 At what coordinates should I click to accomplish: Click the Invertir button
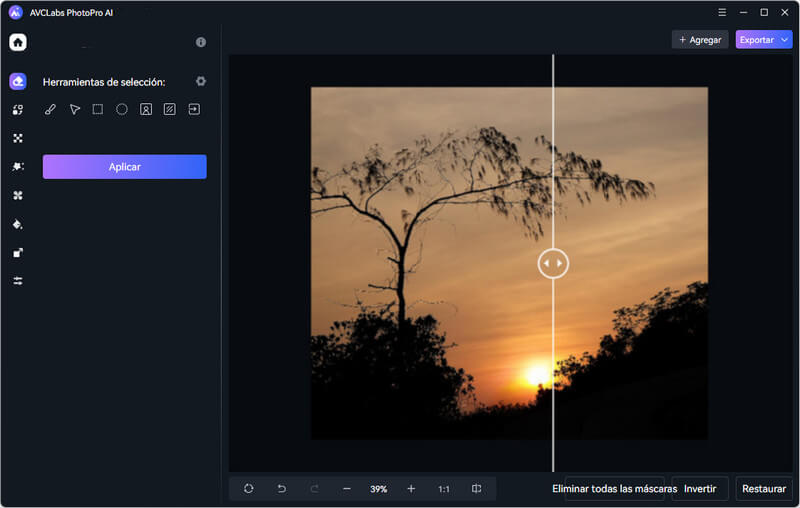click(700, 489)
